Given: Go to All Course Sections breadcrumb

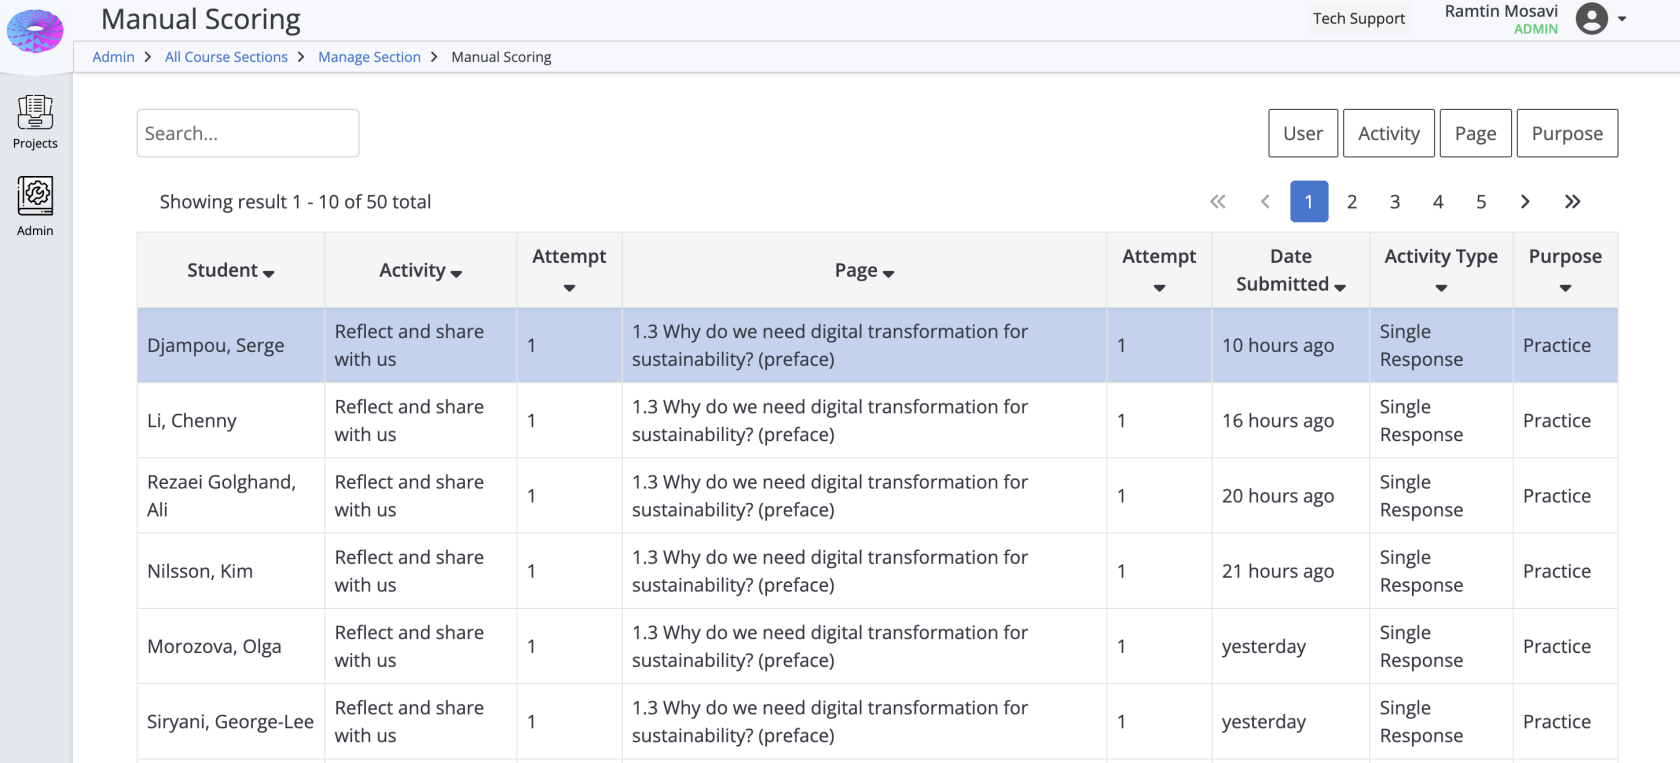Looking at the screenshot, I should (226, 57).
